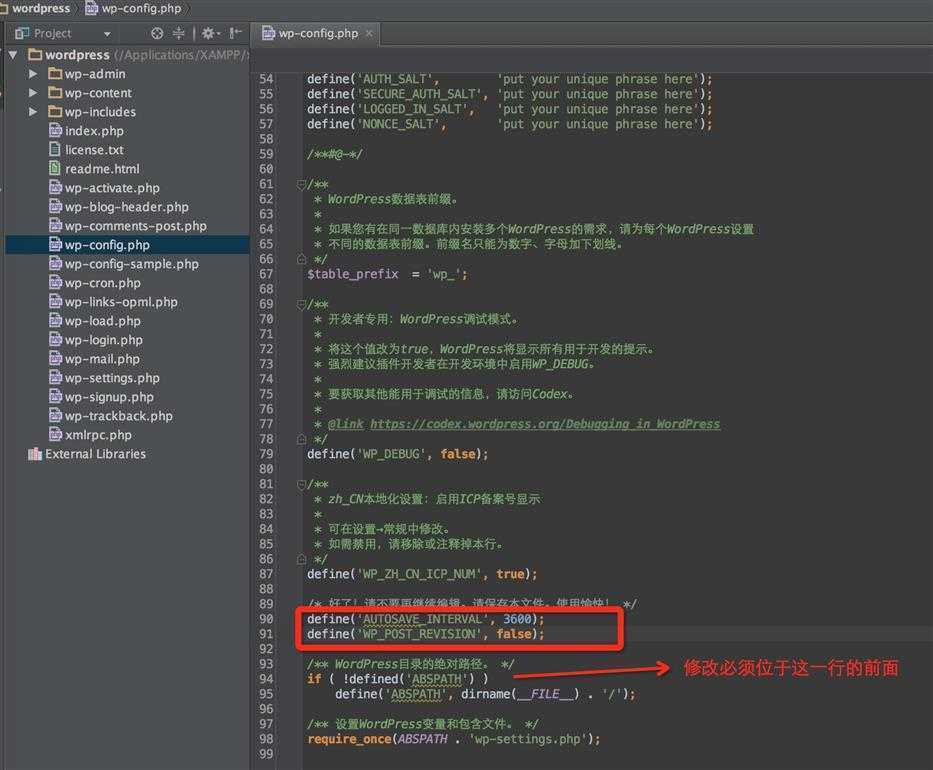
Task: Select wp-settings.php in the project tree
Action: tap(112, 378)
